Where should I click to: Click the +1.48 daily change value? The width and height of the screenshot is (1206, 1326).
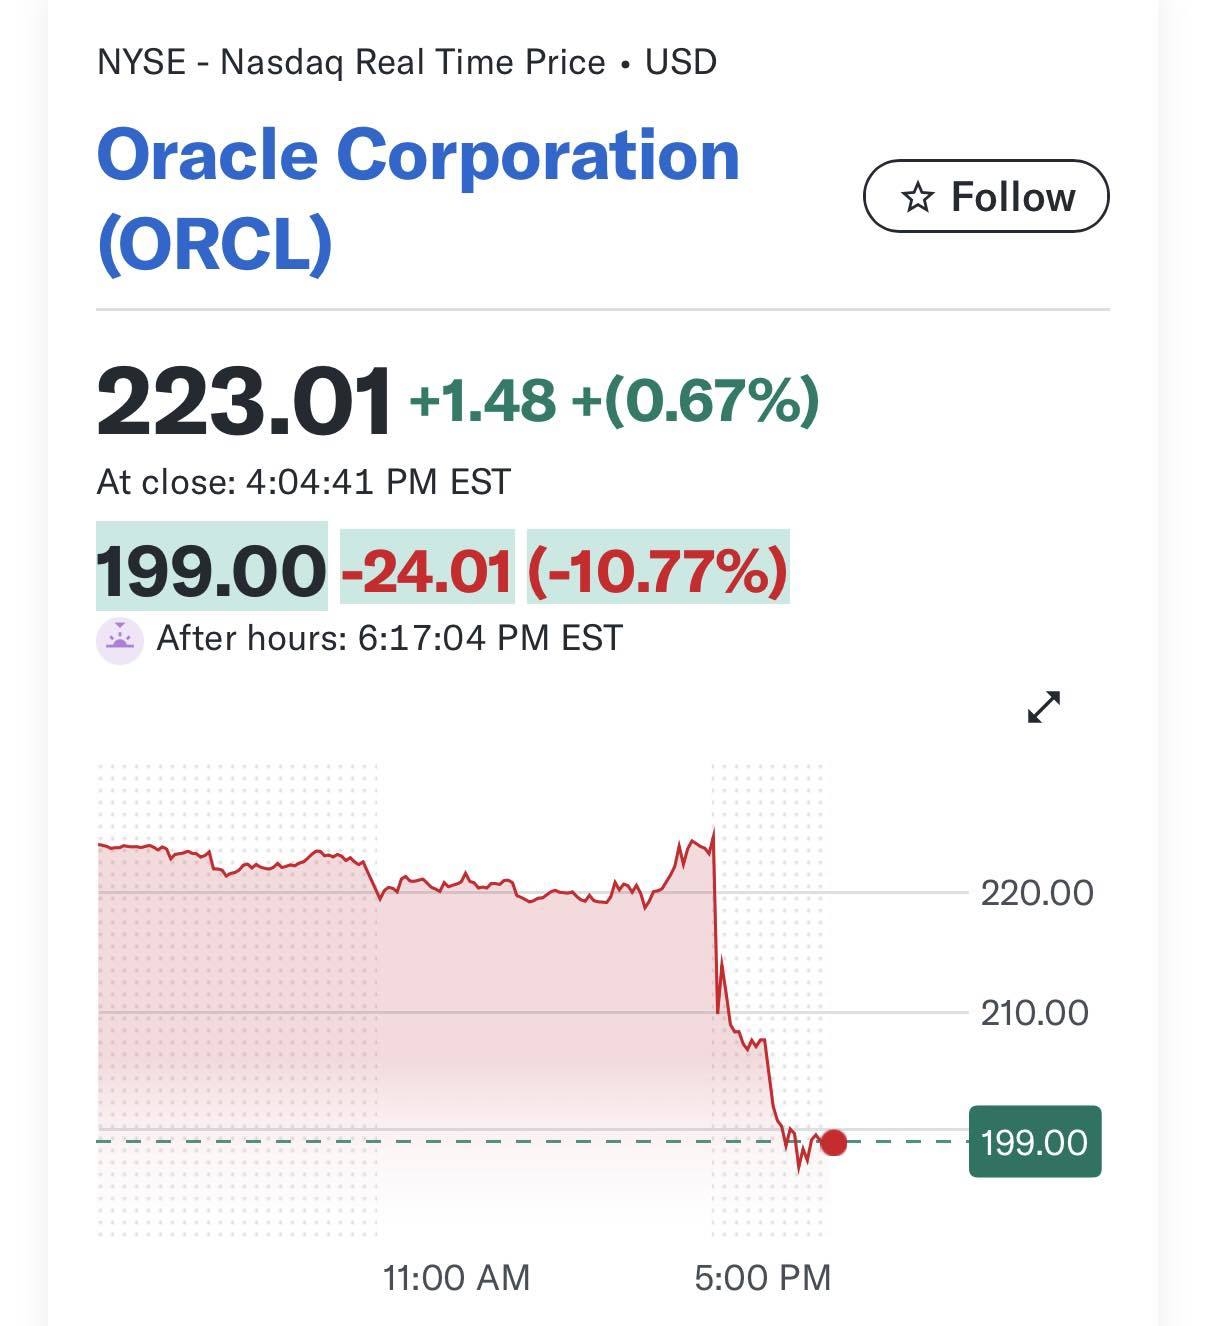point(482,400)
